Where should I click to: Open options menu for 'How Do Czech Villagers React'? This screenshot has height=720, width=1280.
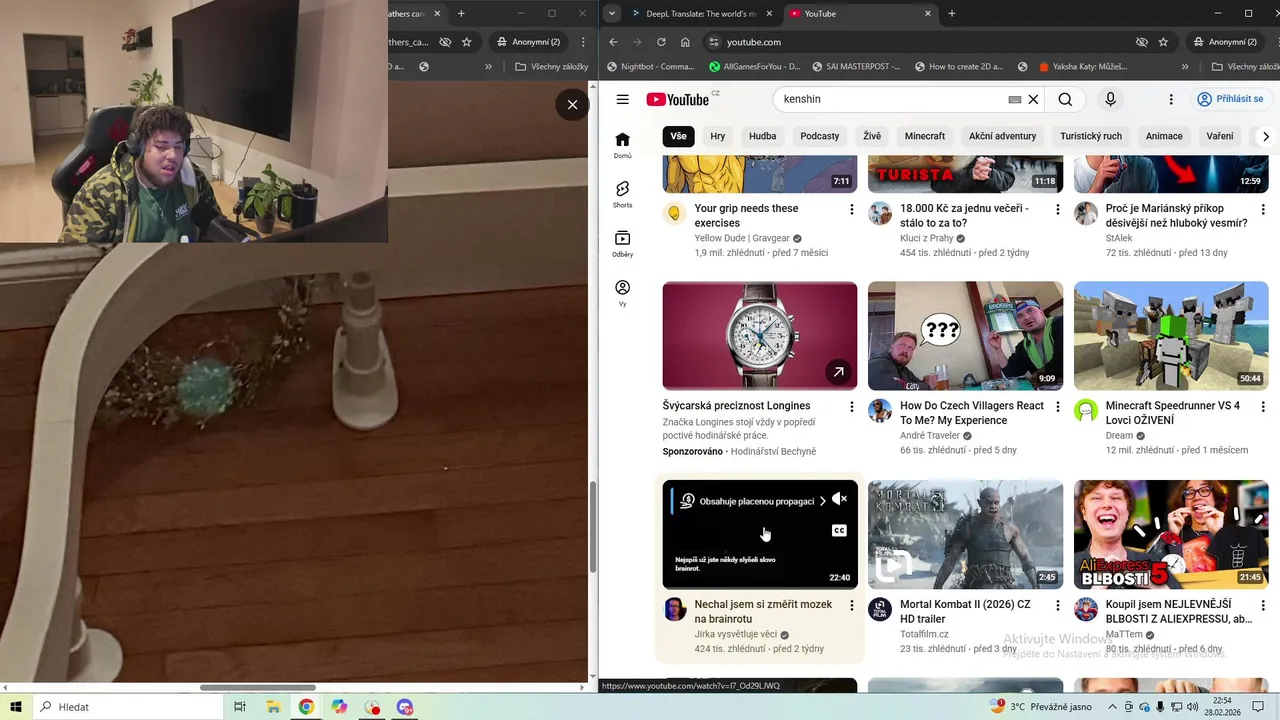point(1057,407)
